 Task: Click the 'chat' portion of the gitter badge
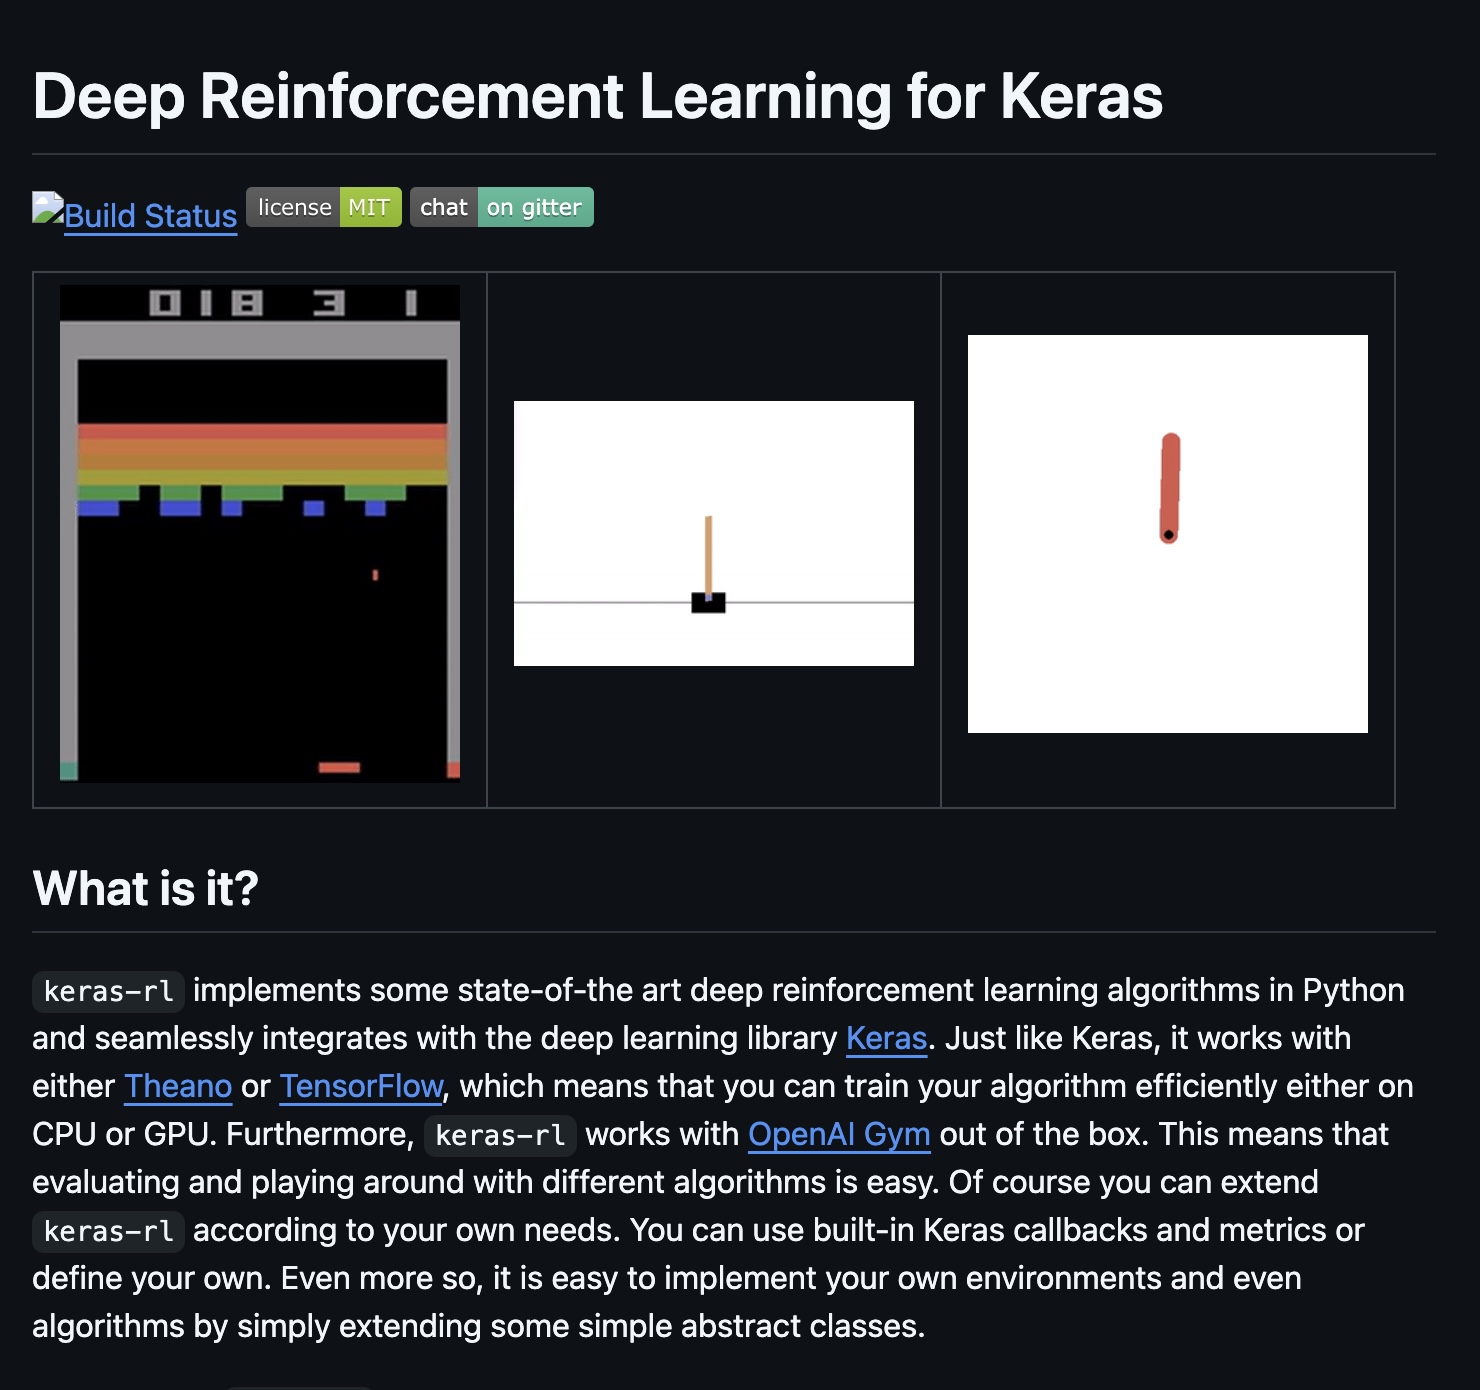pos(443,207)
